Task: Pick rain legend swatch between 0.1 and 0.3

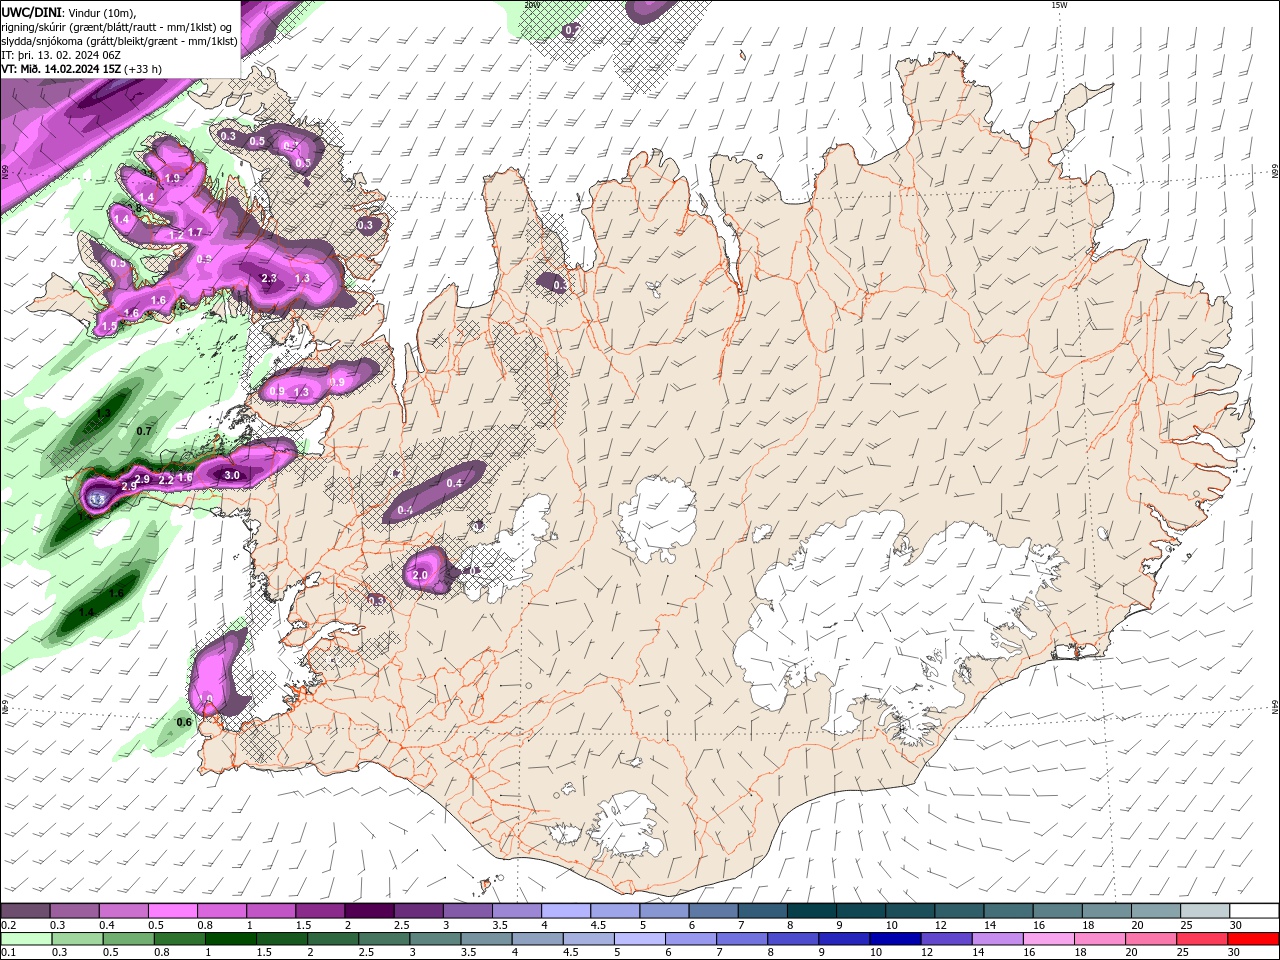Action: (26, 939)
